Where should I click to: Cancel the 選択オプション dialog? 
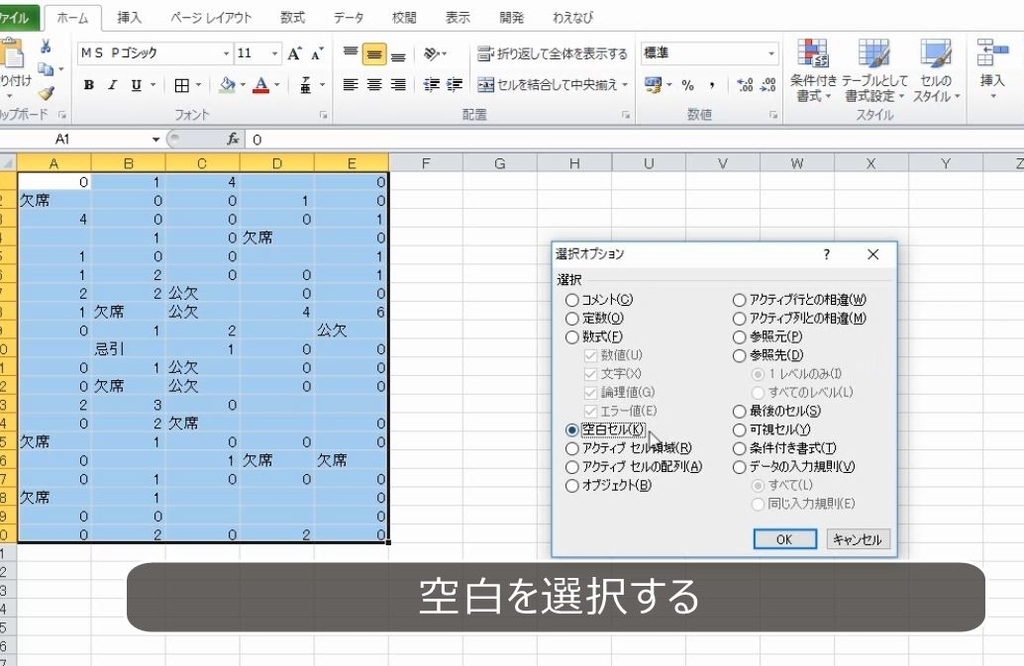tap(855, 539)
